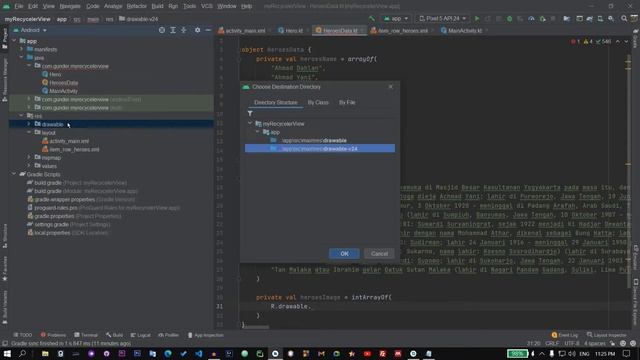
Task: Click the battery percentage indicator in the tray
Action: (x=517, y=353)
